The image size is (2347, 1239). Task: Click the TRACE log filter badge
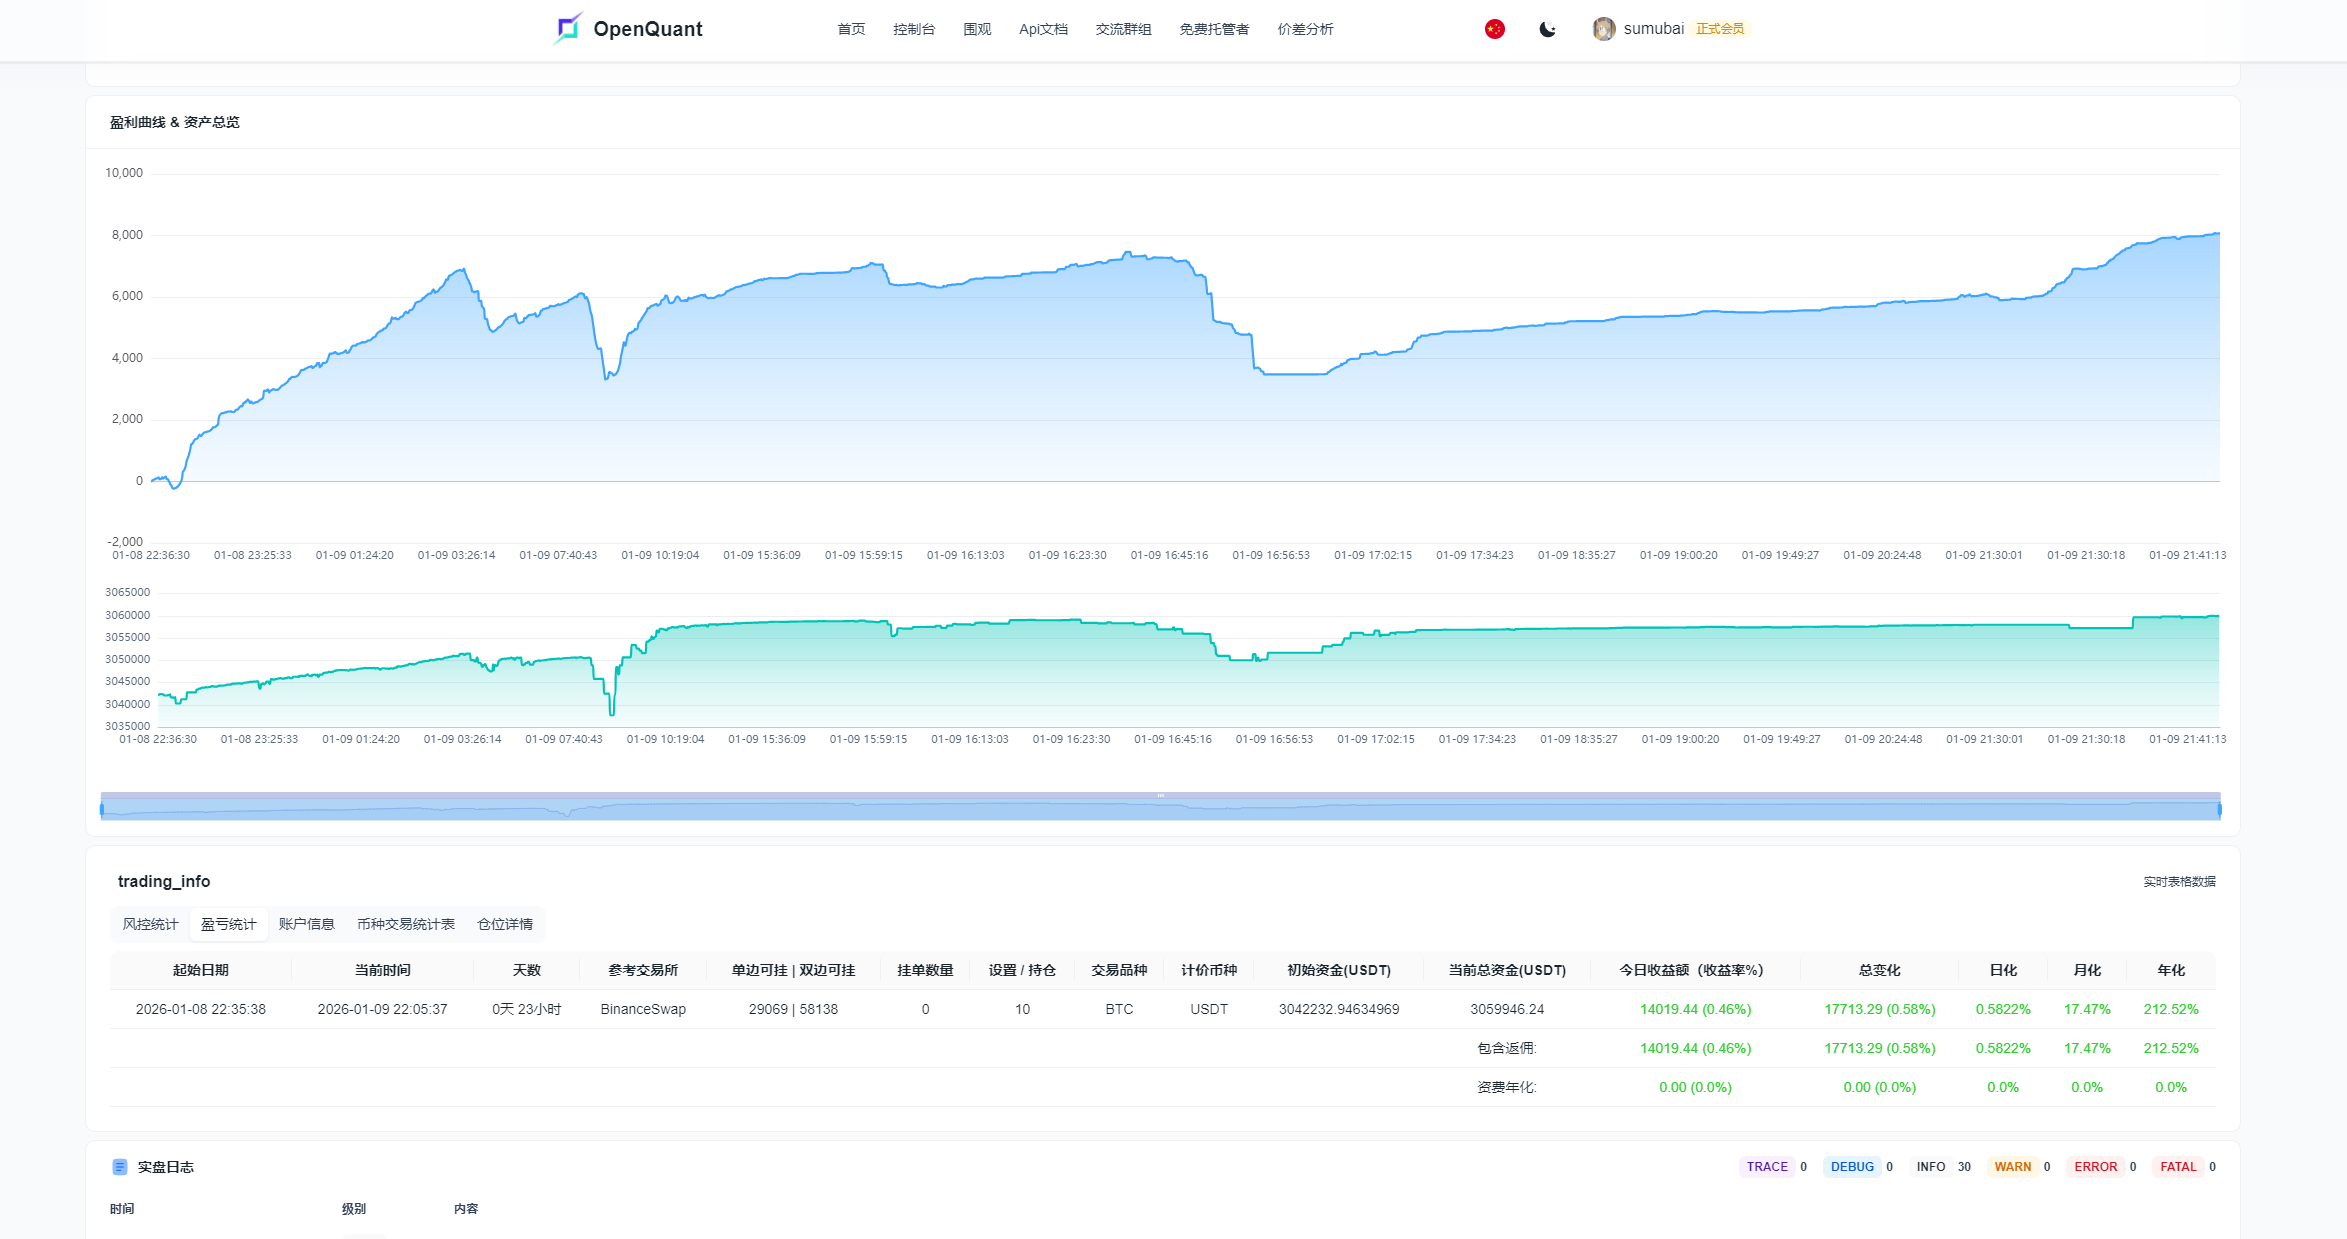pyautogui.click(x=1767, y=1167)
